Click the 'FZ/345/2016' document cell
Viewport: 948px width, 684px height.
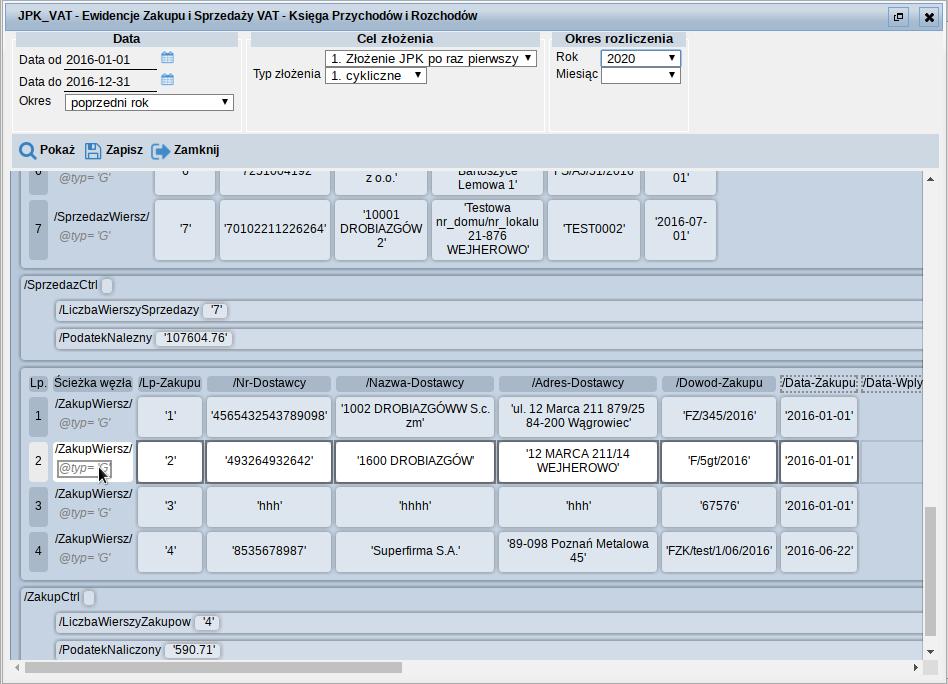coord(719,416)
